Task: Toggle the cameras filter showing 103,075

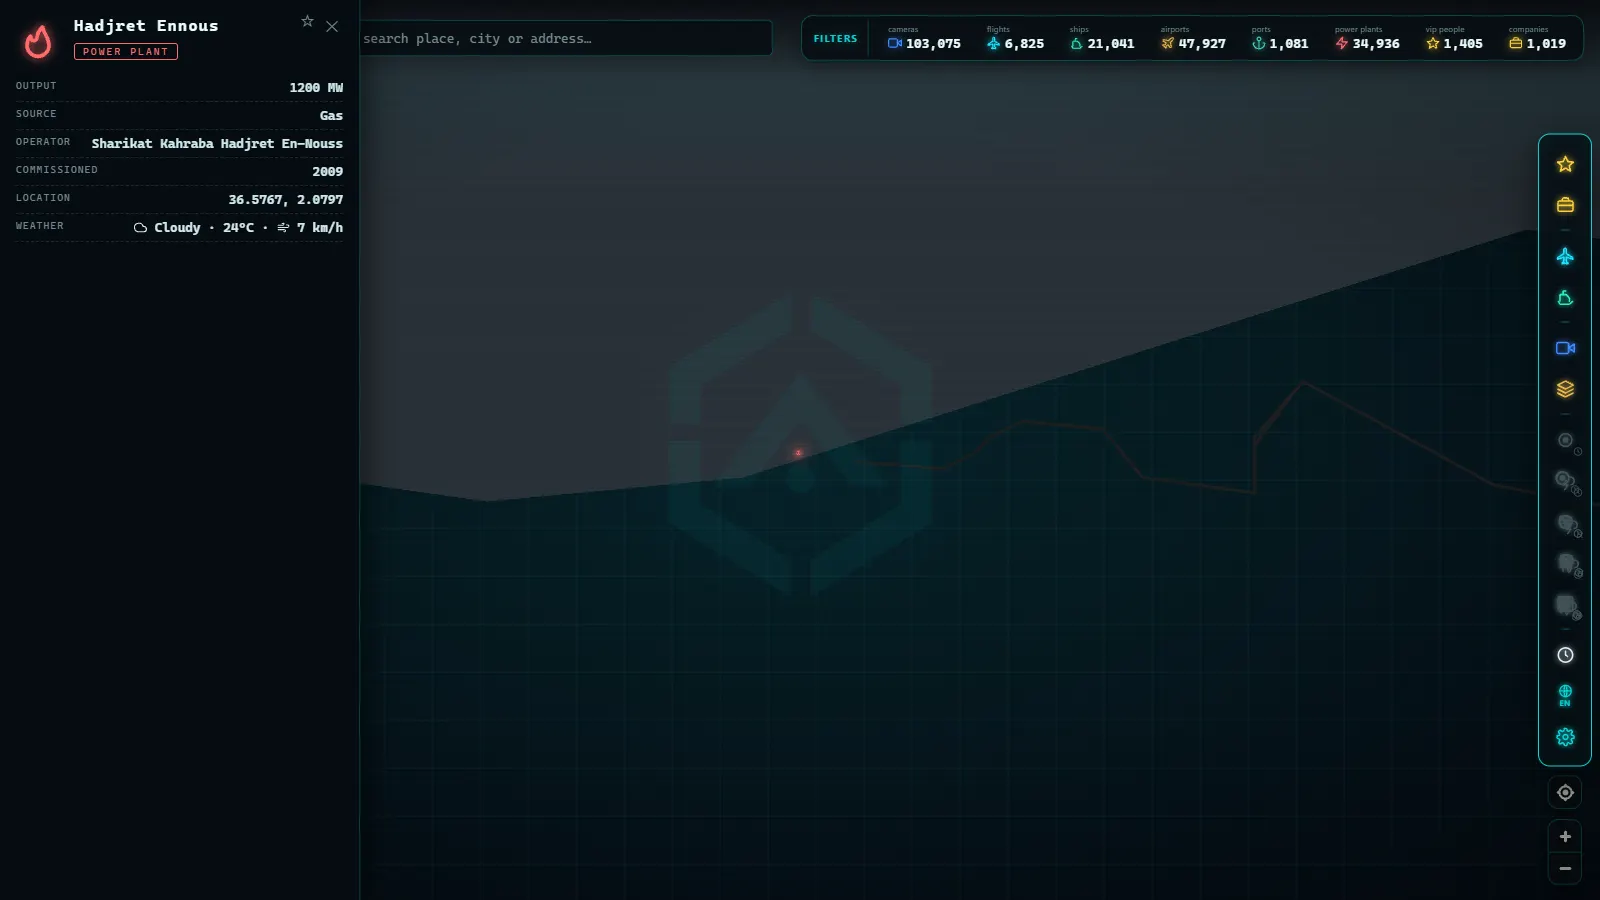Action: (x=924, y=39)
